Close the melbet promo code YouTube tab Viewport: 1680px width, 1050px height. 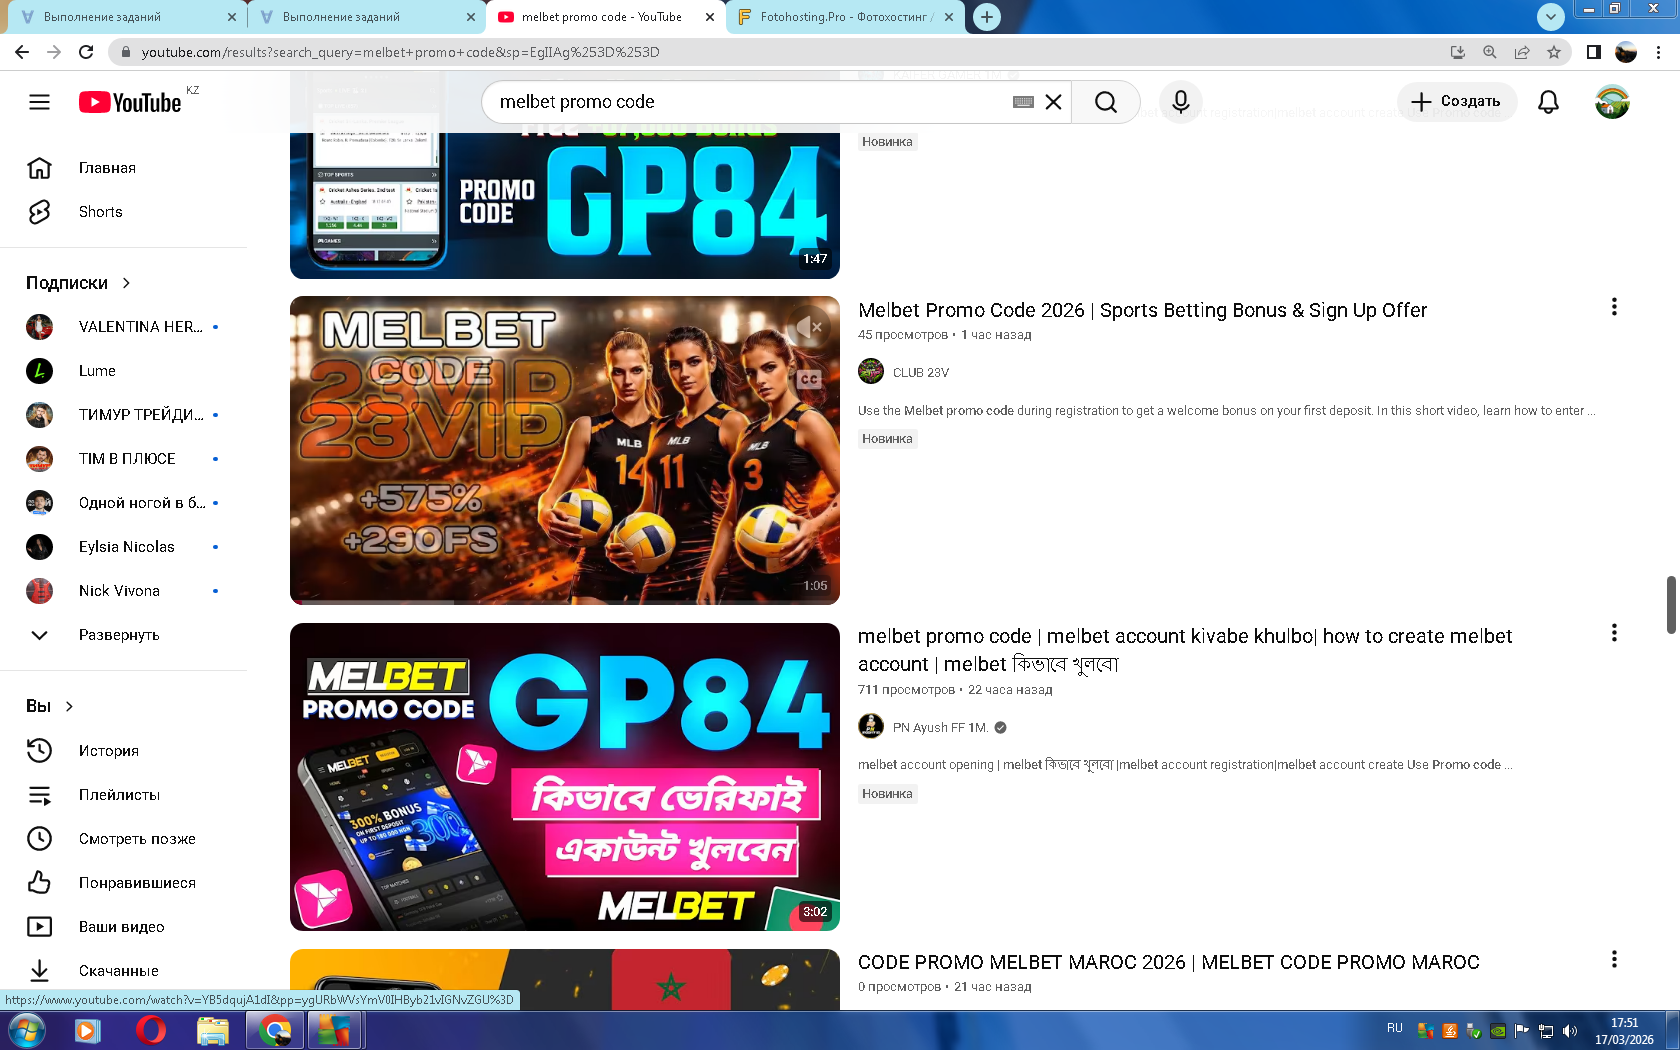(710, 17)
